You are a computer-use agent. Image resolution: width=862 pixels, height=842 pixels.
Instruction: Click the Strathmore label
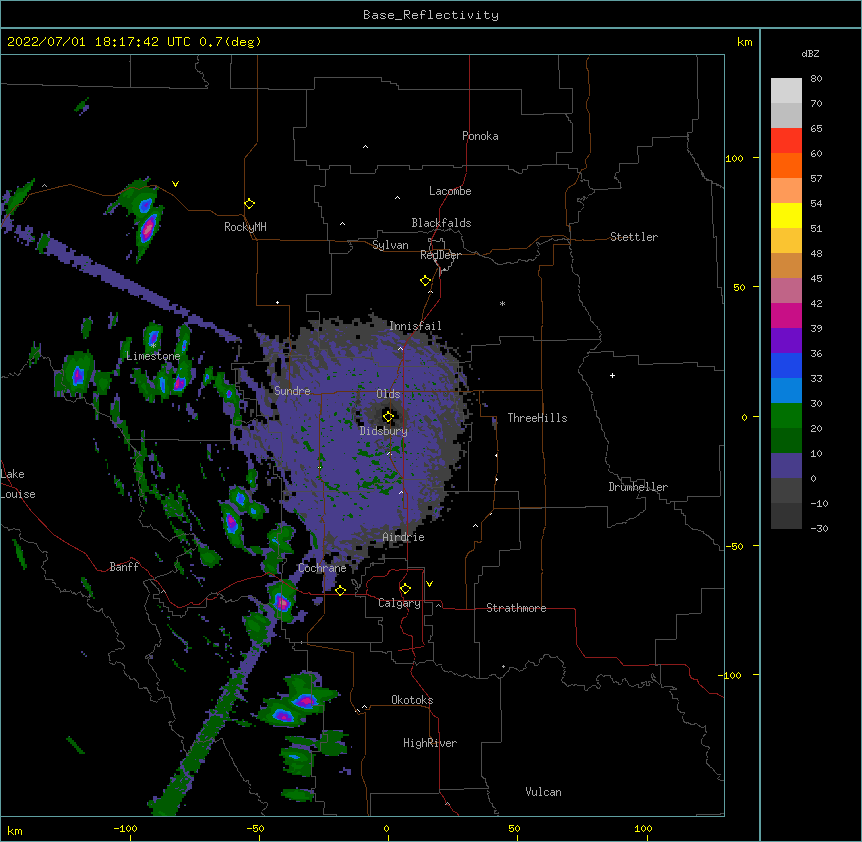click(516, 608)
